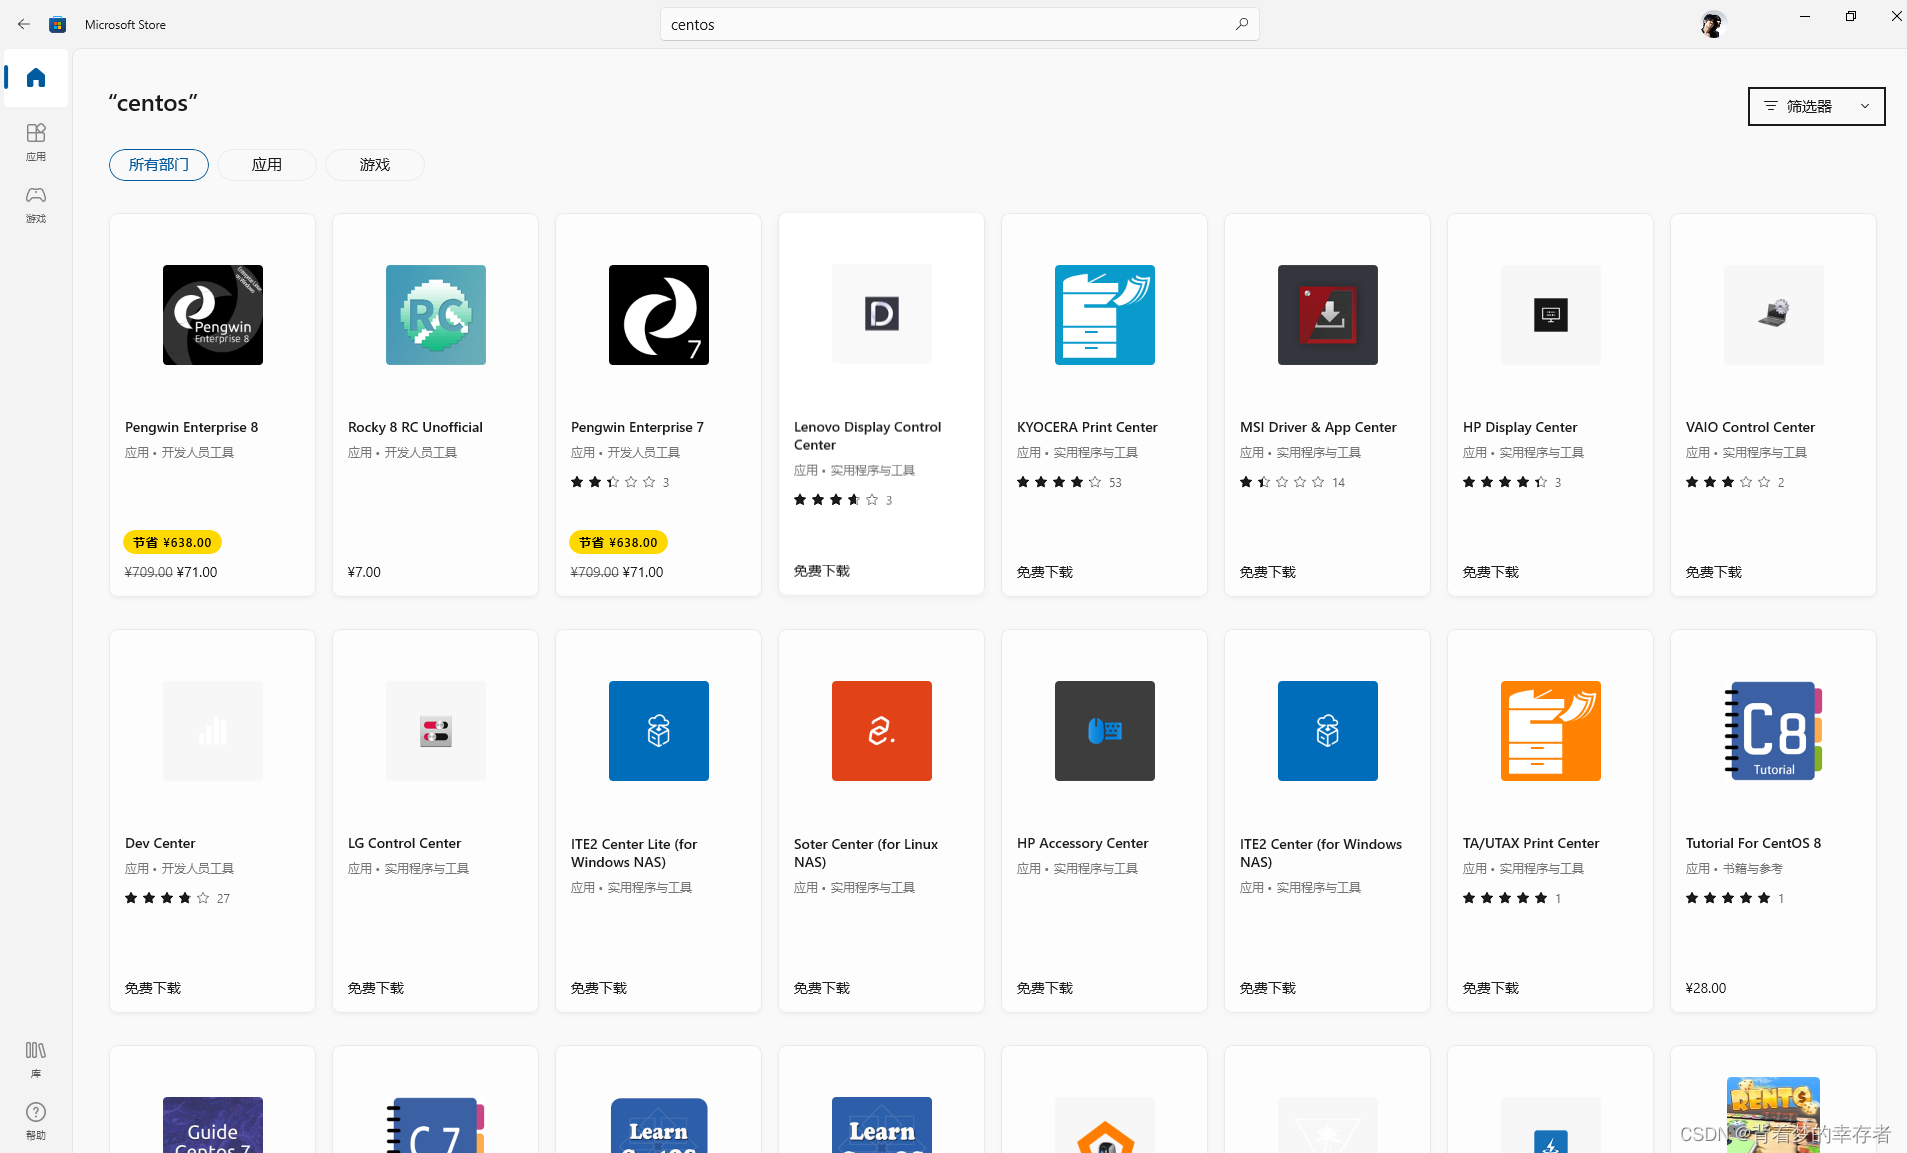Click ¥7.00 price of Rocky 8
Image resolution: width=1907 pixels, height=1153 pixels.
364,572
